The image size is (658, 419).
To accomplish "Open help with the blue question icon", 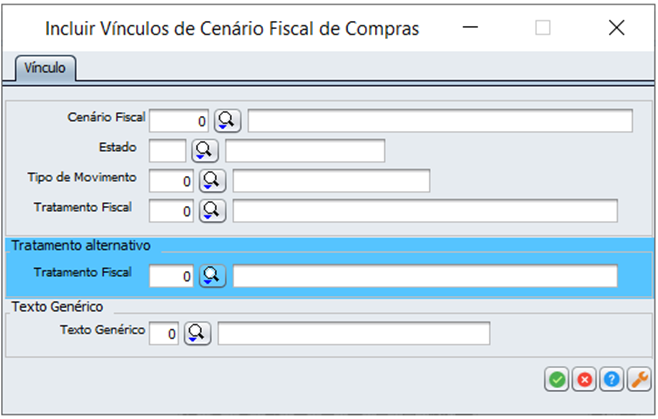I will 612,380.
